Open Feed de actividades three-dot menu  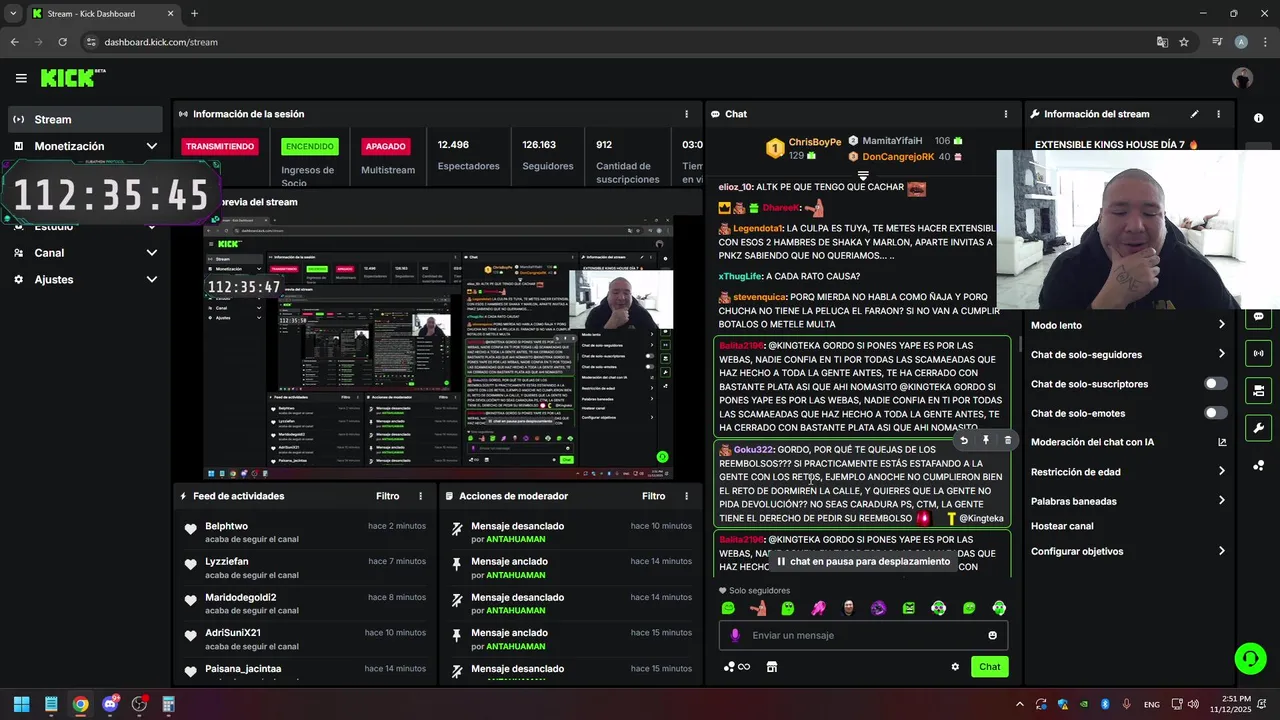[x=420, y=496]
